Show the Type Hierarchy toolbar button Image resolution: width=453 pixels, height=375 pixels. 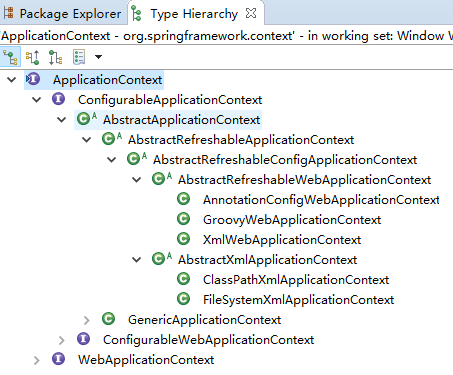(10, 57)
